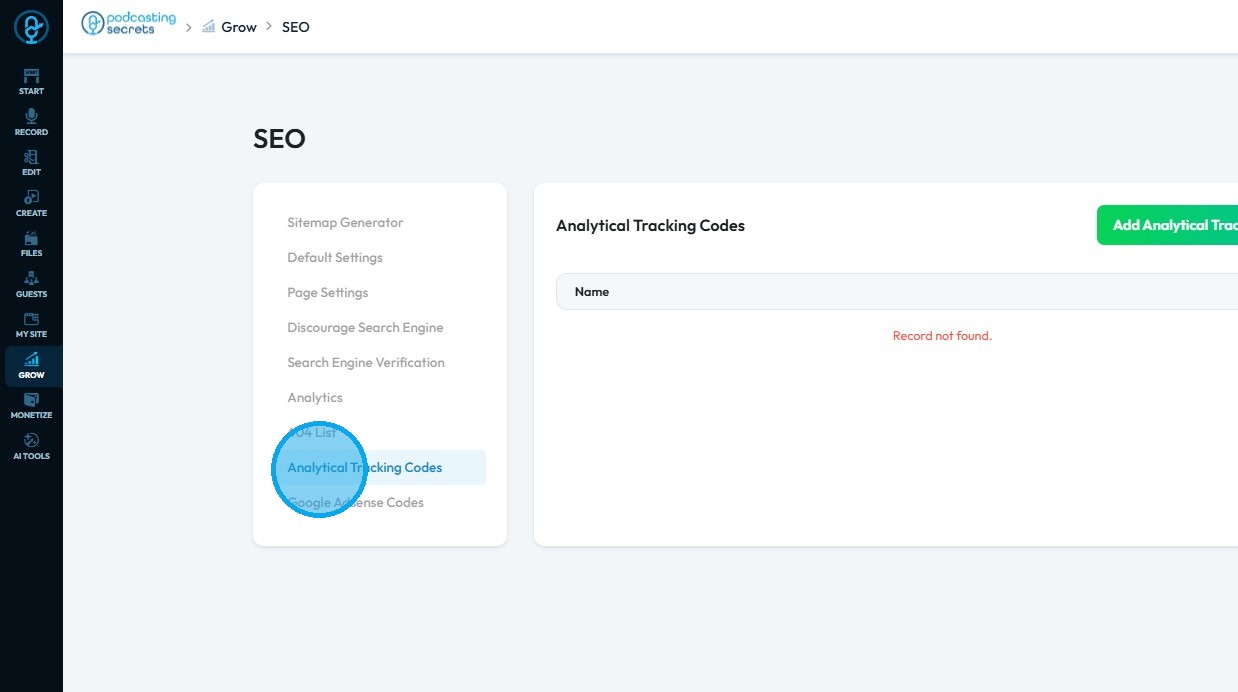Open the Start section in sidebar
The width and height of the screenshot is (1238, 692).
31,81
